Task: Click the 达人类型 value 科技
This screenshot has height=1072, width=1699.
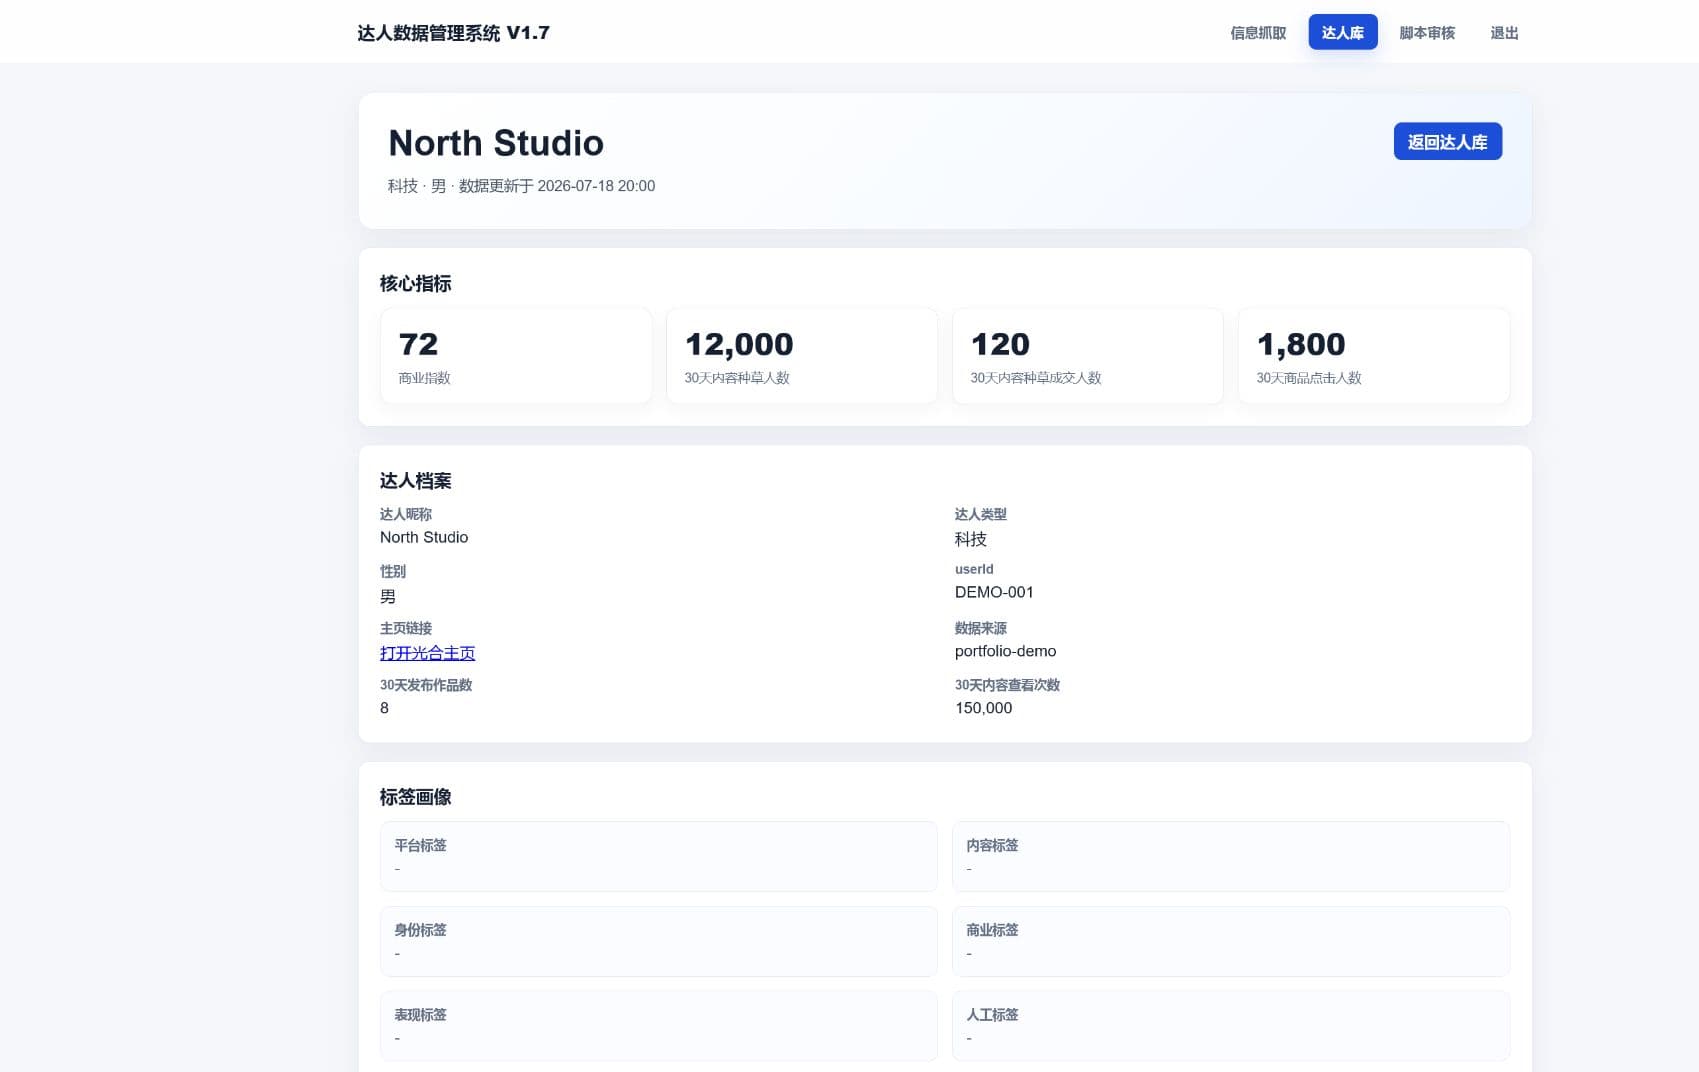Action: (x=971, y=539)
